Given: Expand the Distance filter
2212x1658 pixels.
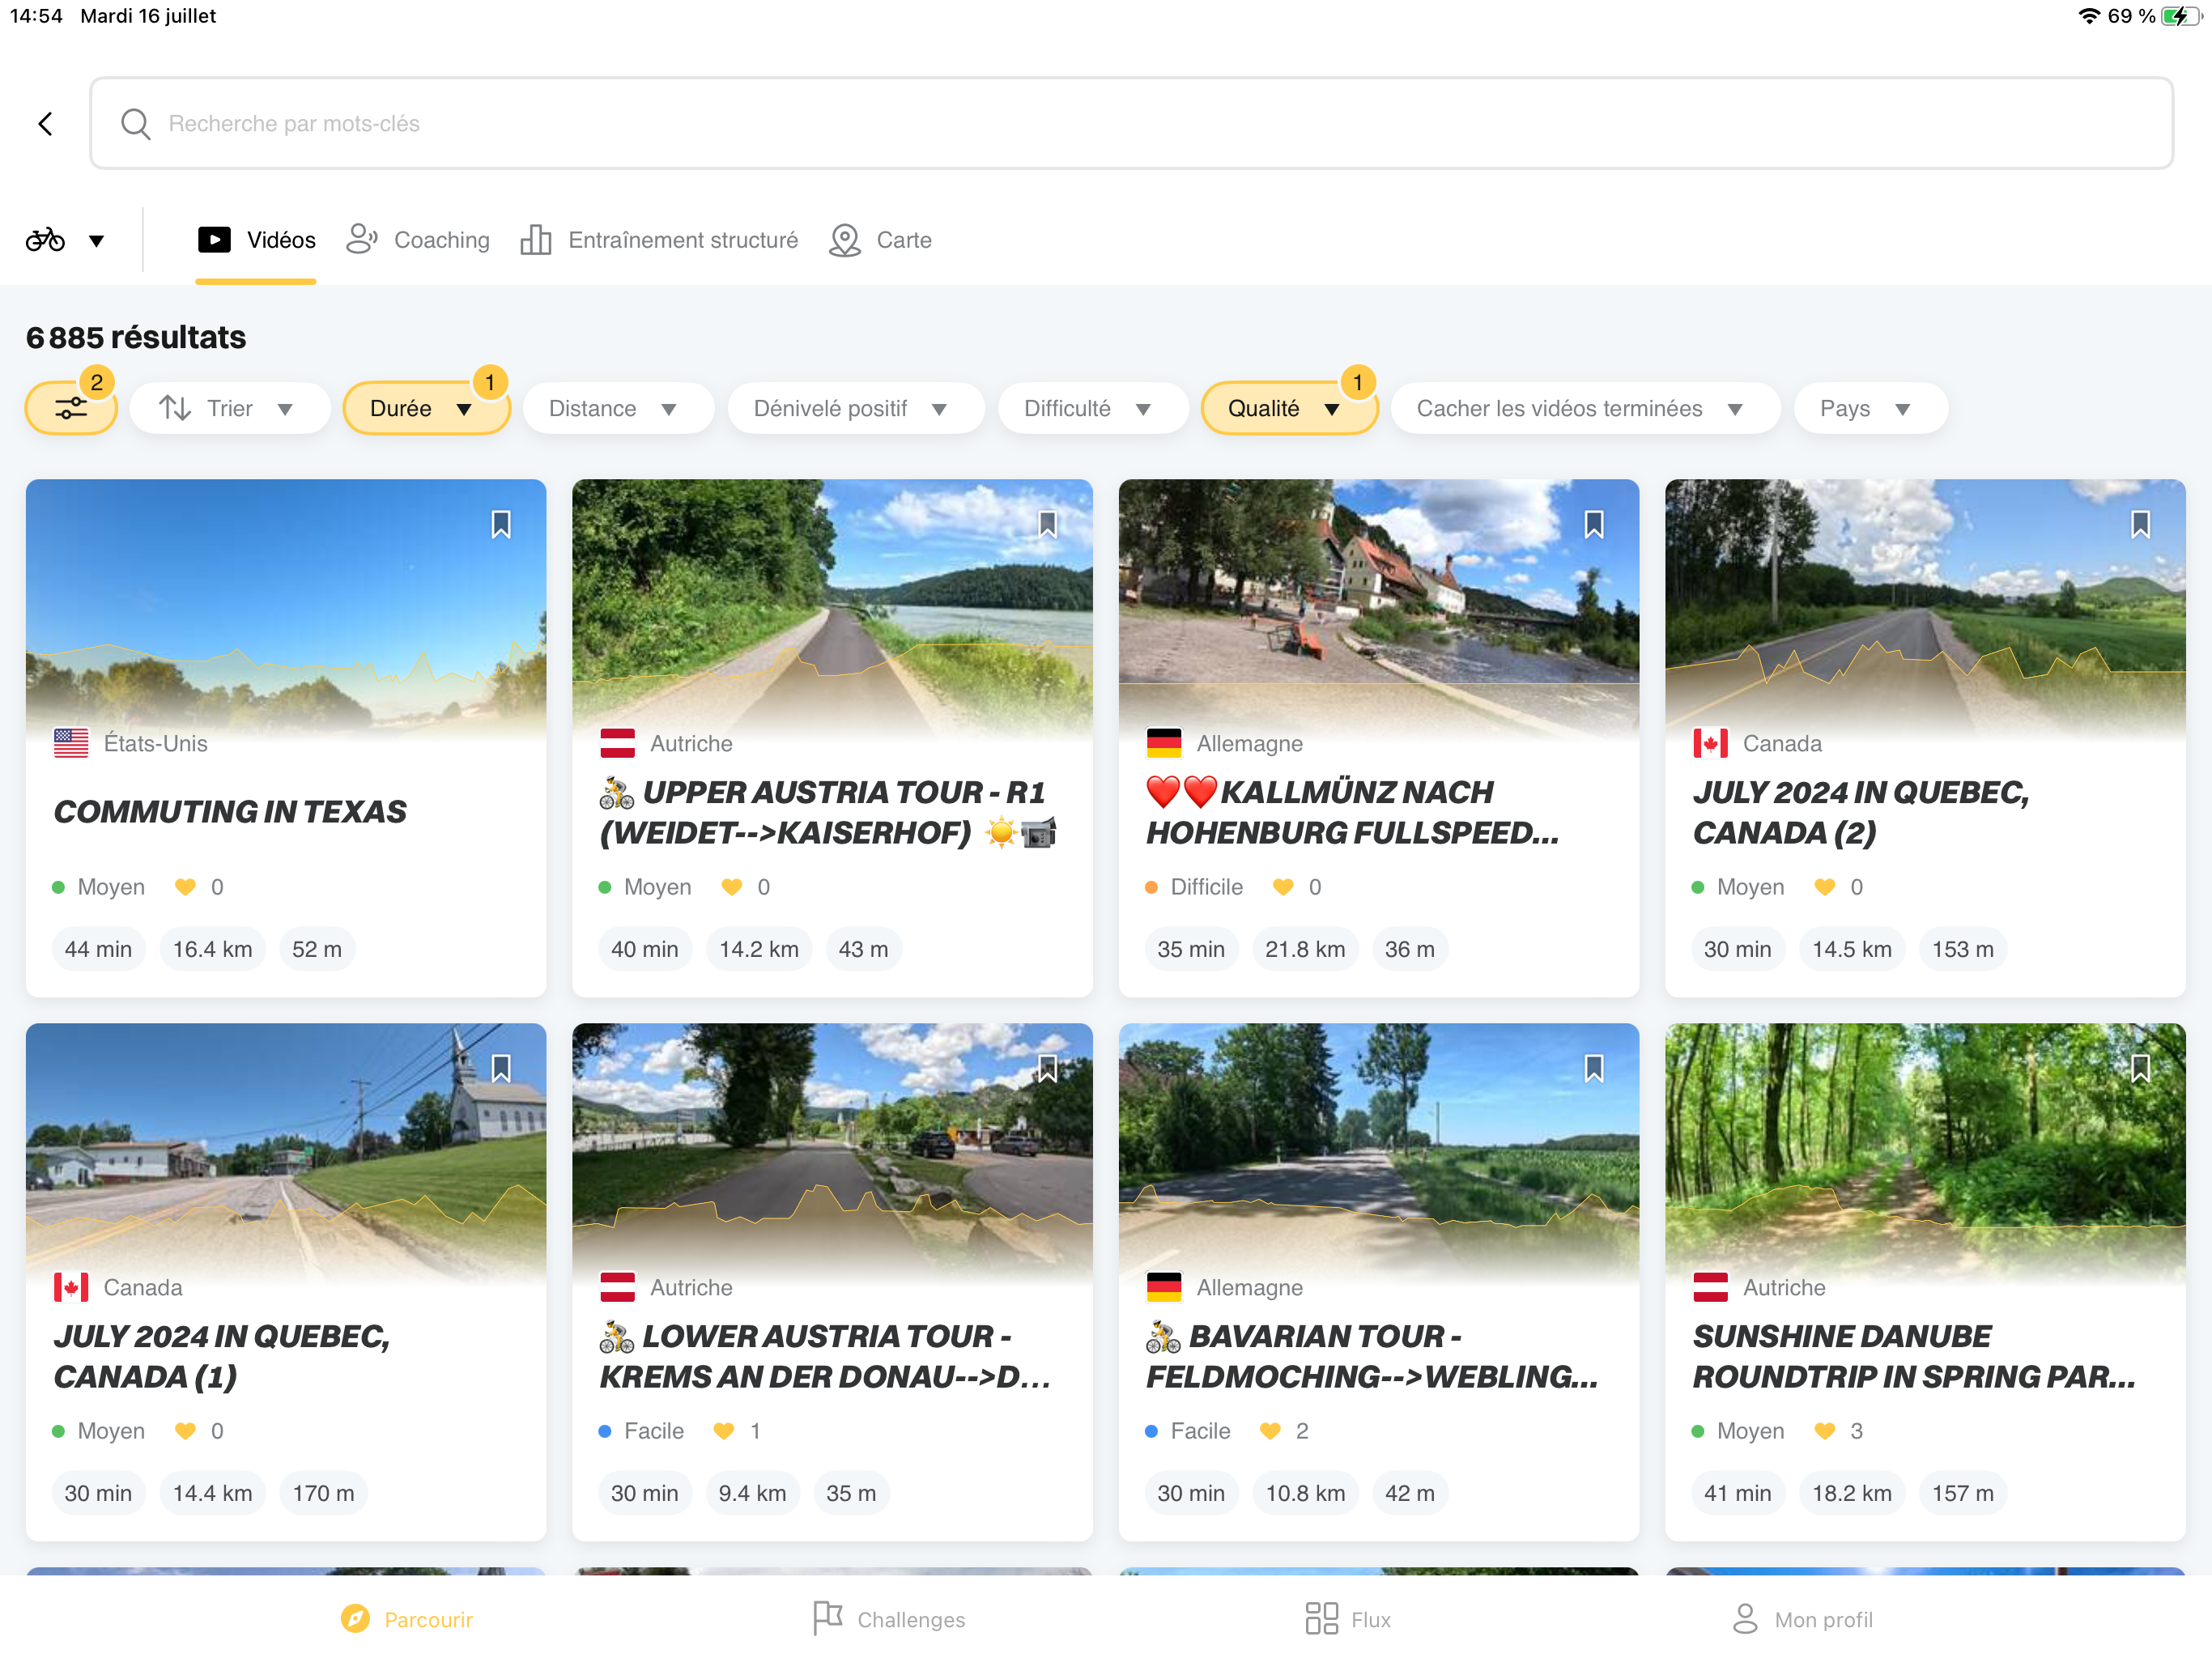Looking at the screenshot, I should pyautogui.click(x=618, y=408).
